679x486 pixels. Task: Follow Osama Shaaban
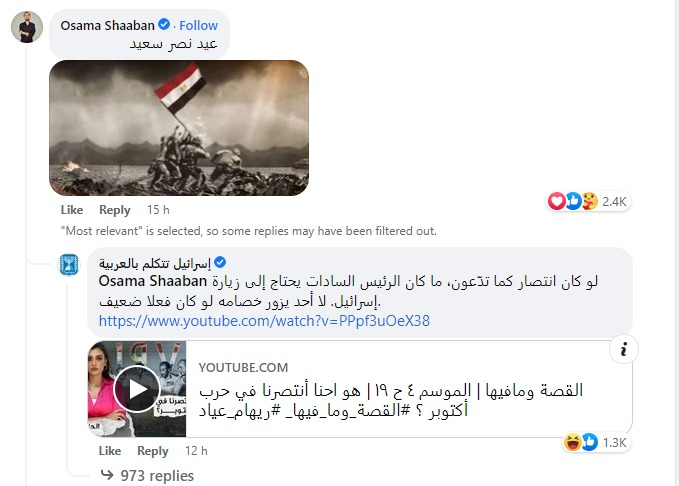198,26
